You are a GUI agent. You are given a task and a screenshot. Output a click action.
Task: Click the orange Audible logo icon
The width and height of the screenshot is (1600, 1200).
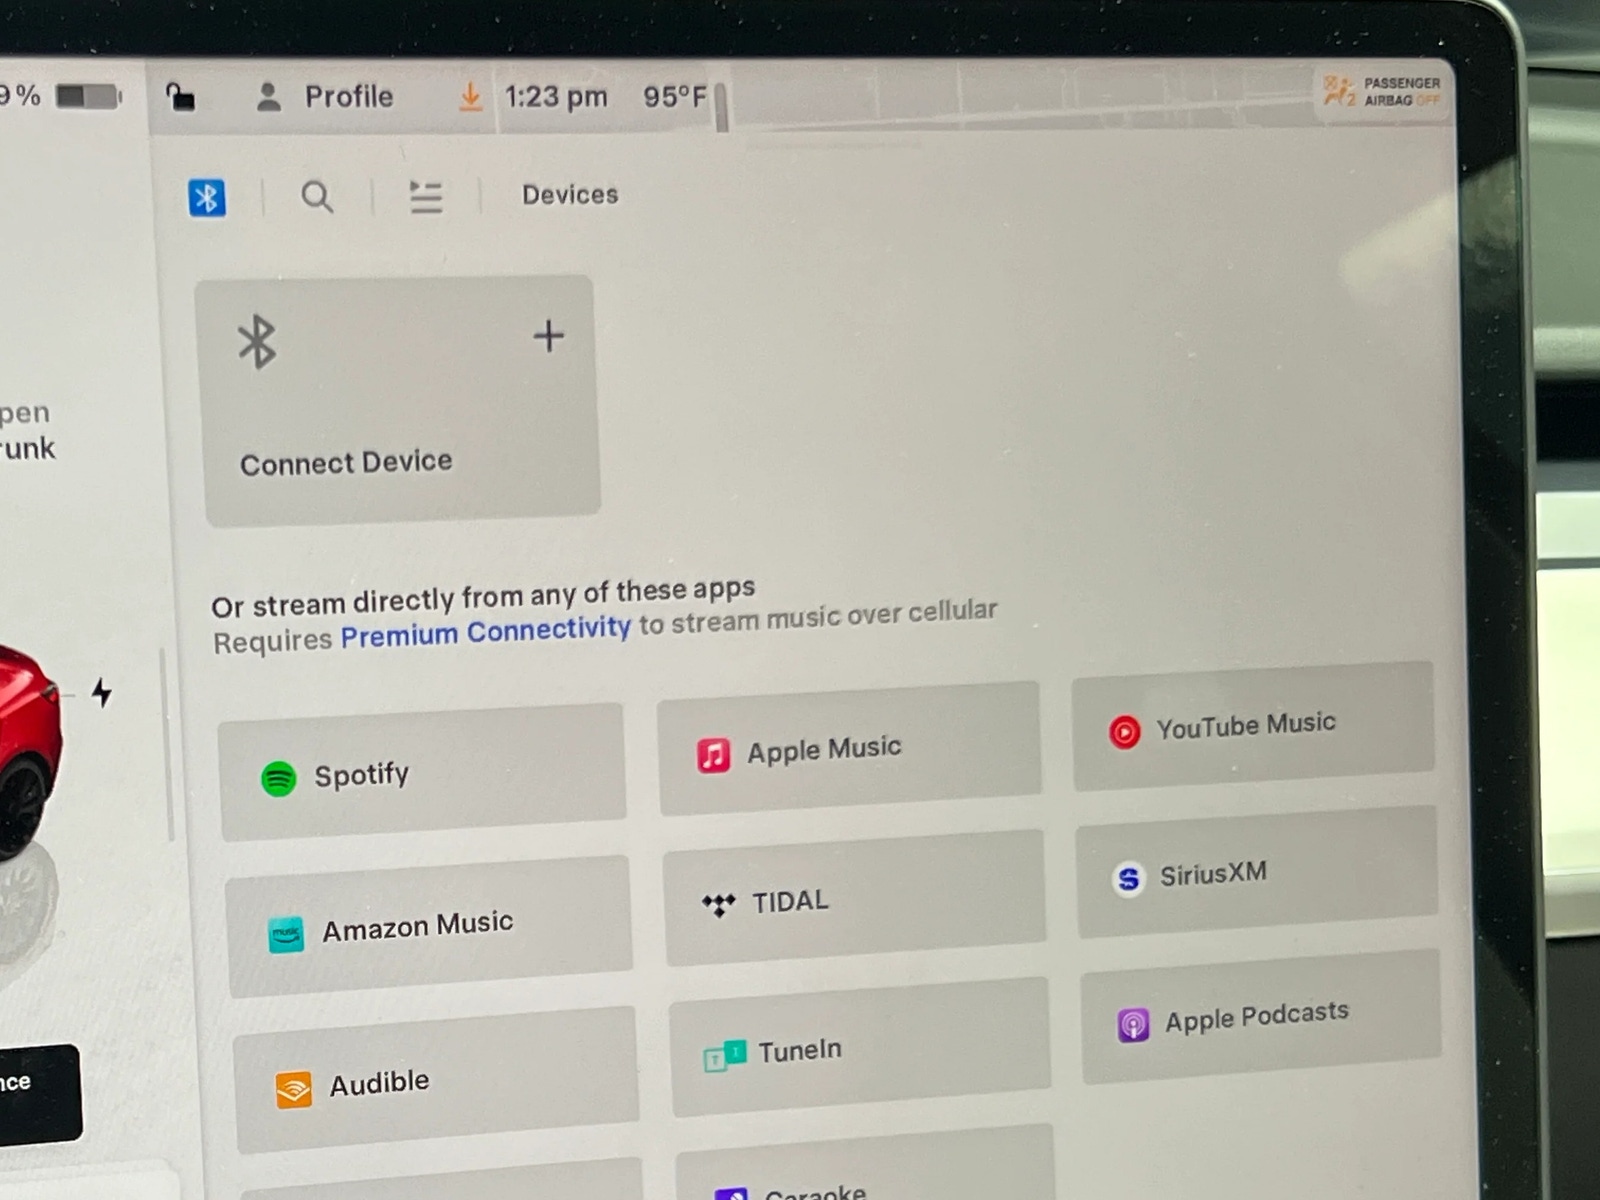click(x=294, y=1090)
